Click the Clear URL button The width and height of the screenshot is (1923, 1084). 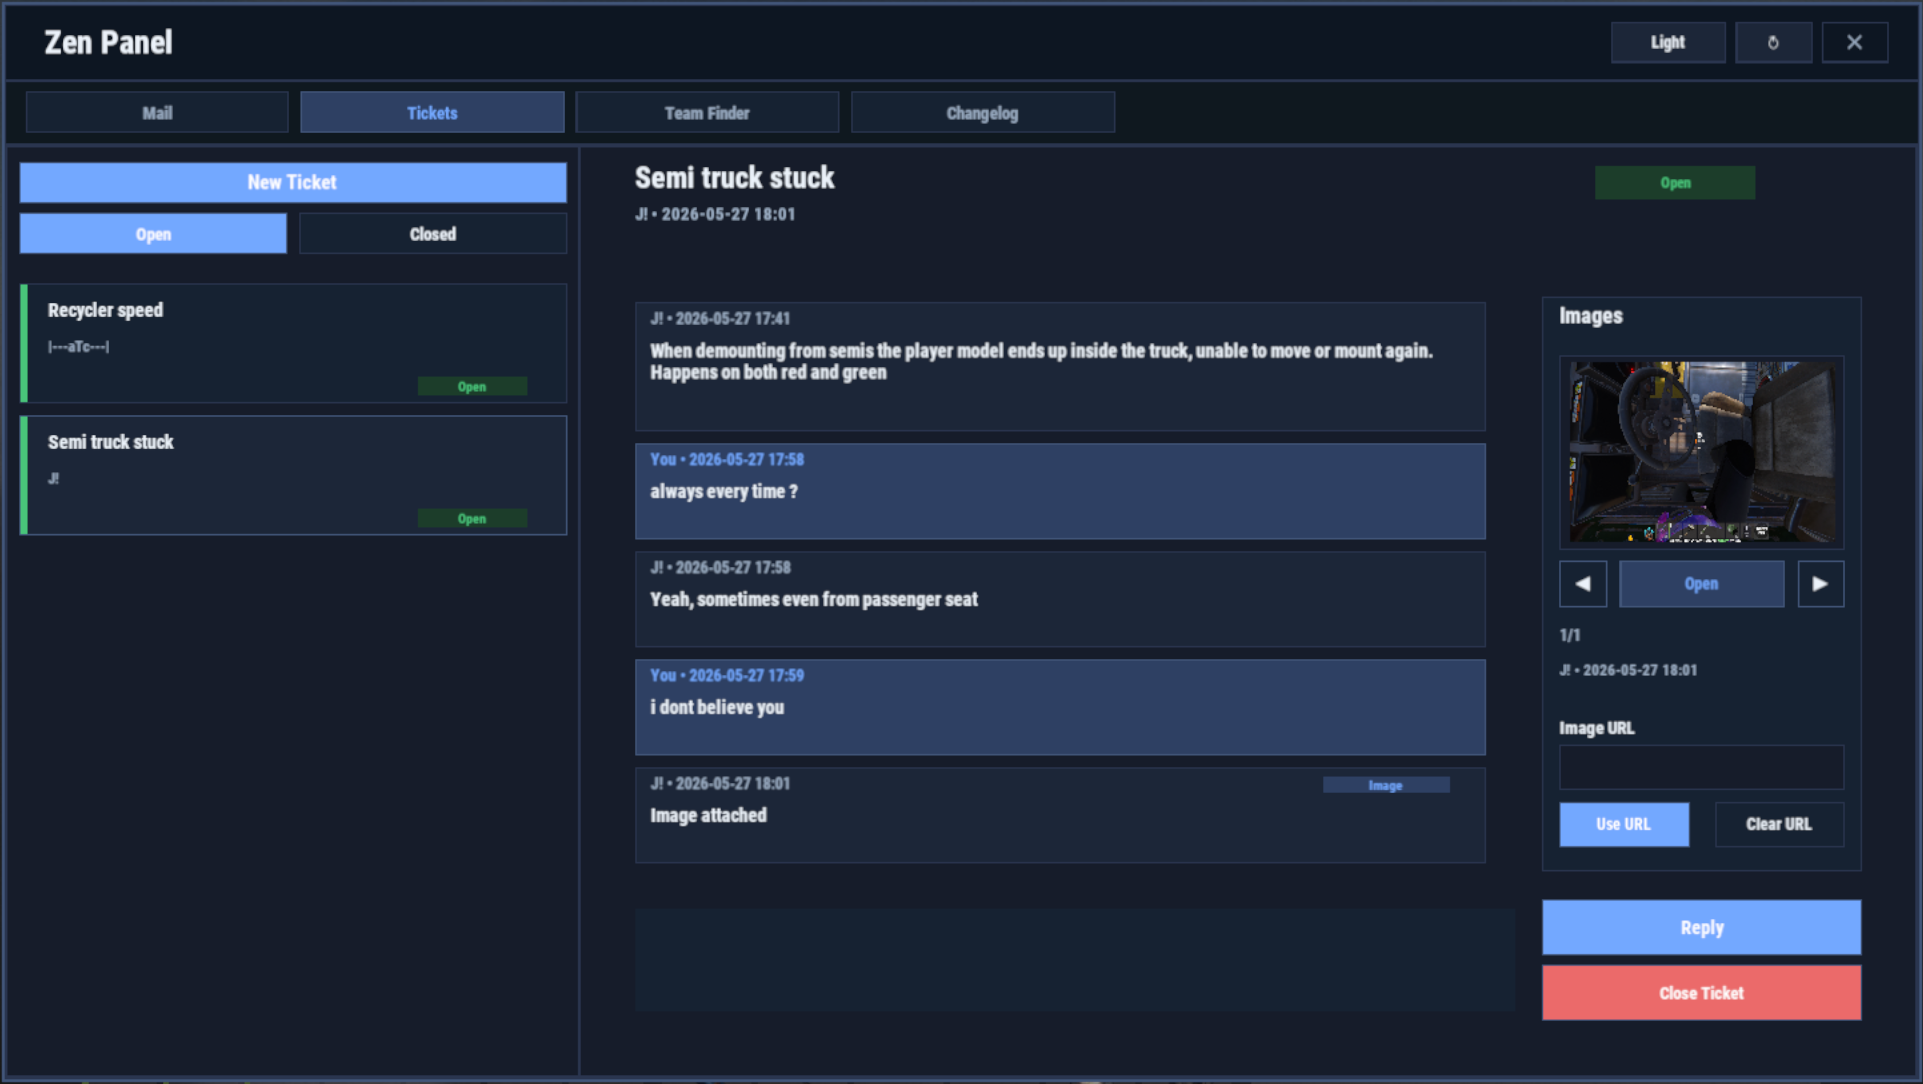1779,825
